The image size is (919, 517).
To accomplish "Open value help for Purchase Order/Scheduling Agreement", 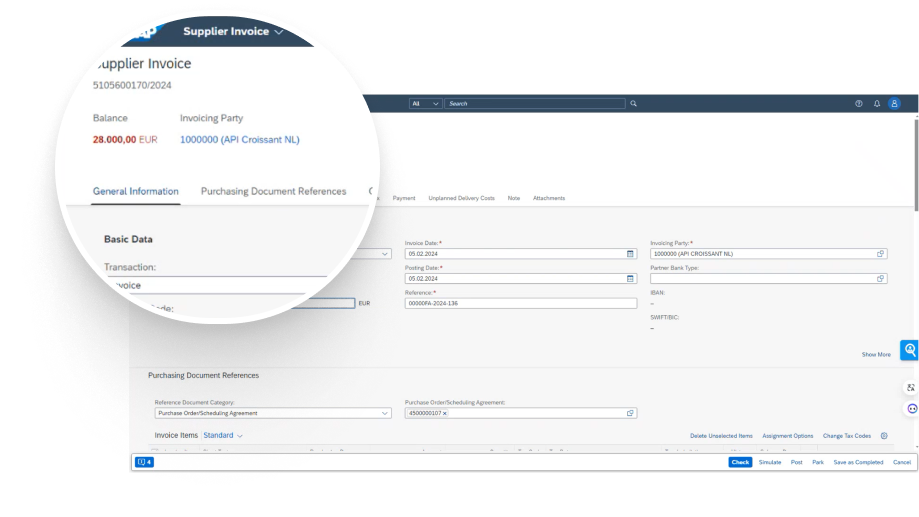I will point(630,413).
